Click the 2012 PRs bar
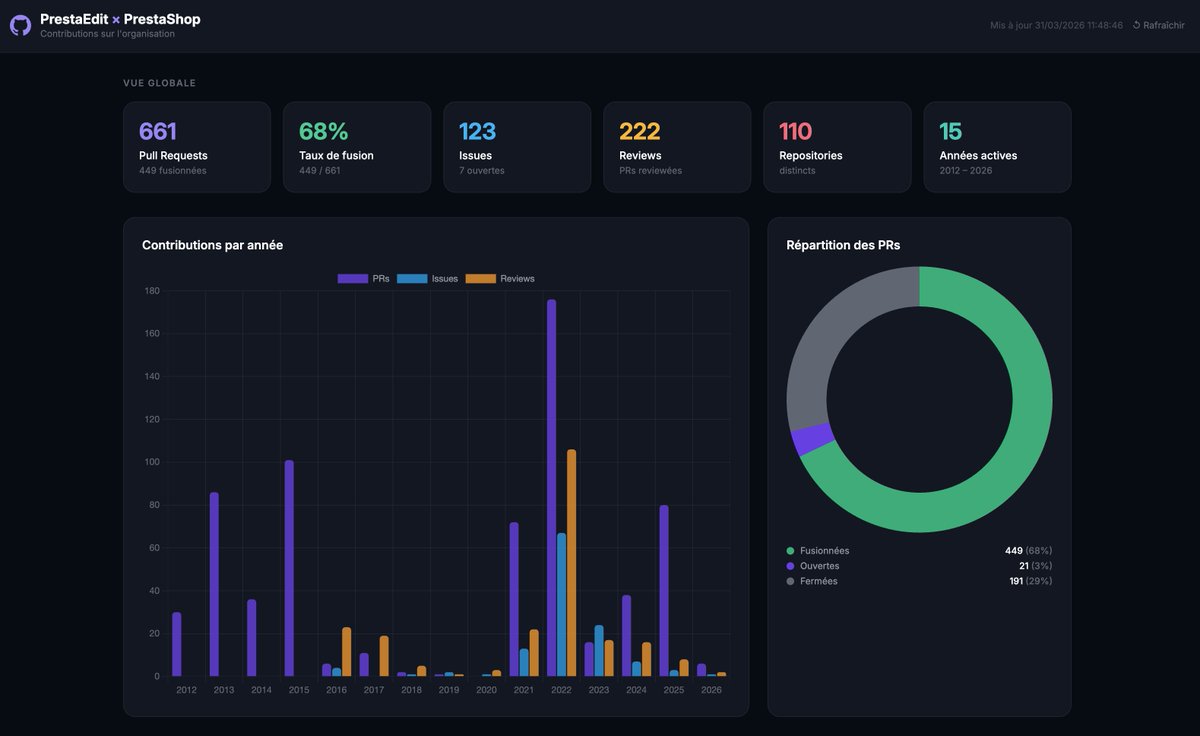Image resolution: width=1200 pixels, height=736 pixels. 177,645
